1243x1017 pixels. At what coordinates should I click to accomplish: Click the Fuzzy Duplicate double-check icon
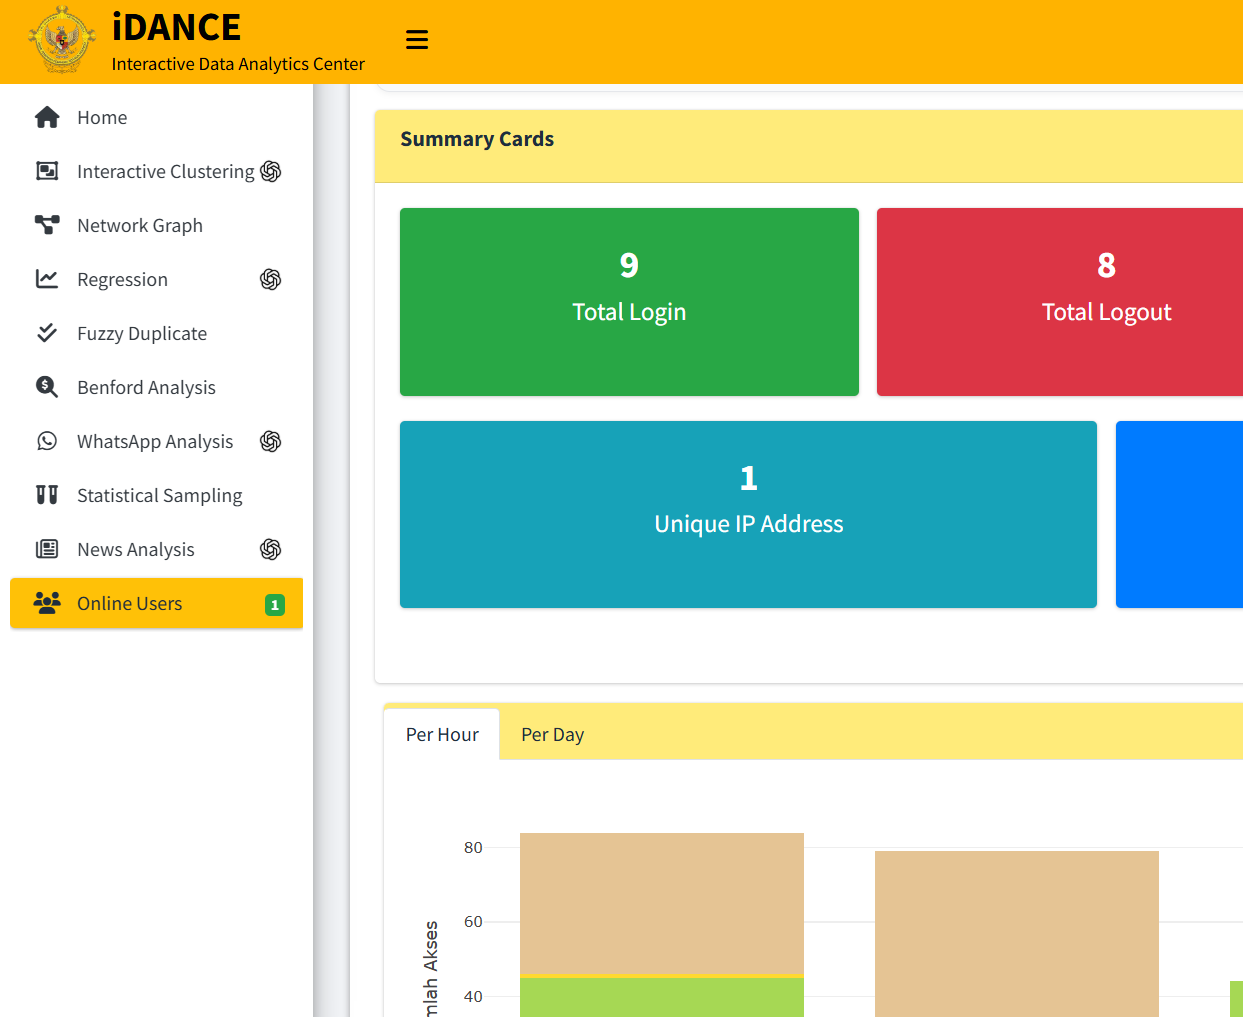click(47, 334)
